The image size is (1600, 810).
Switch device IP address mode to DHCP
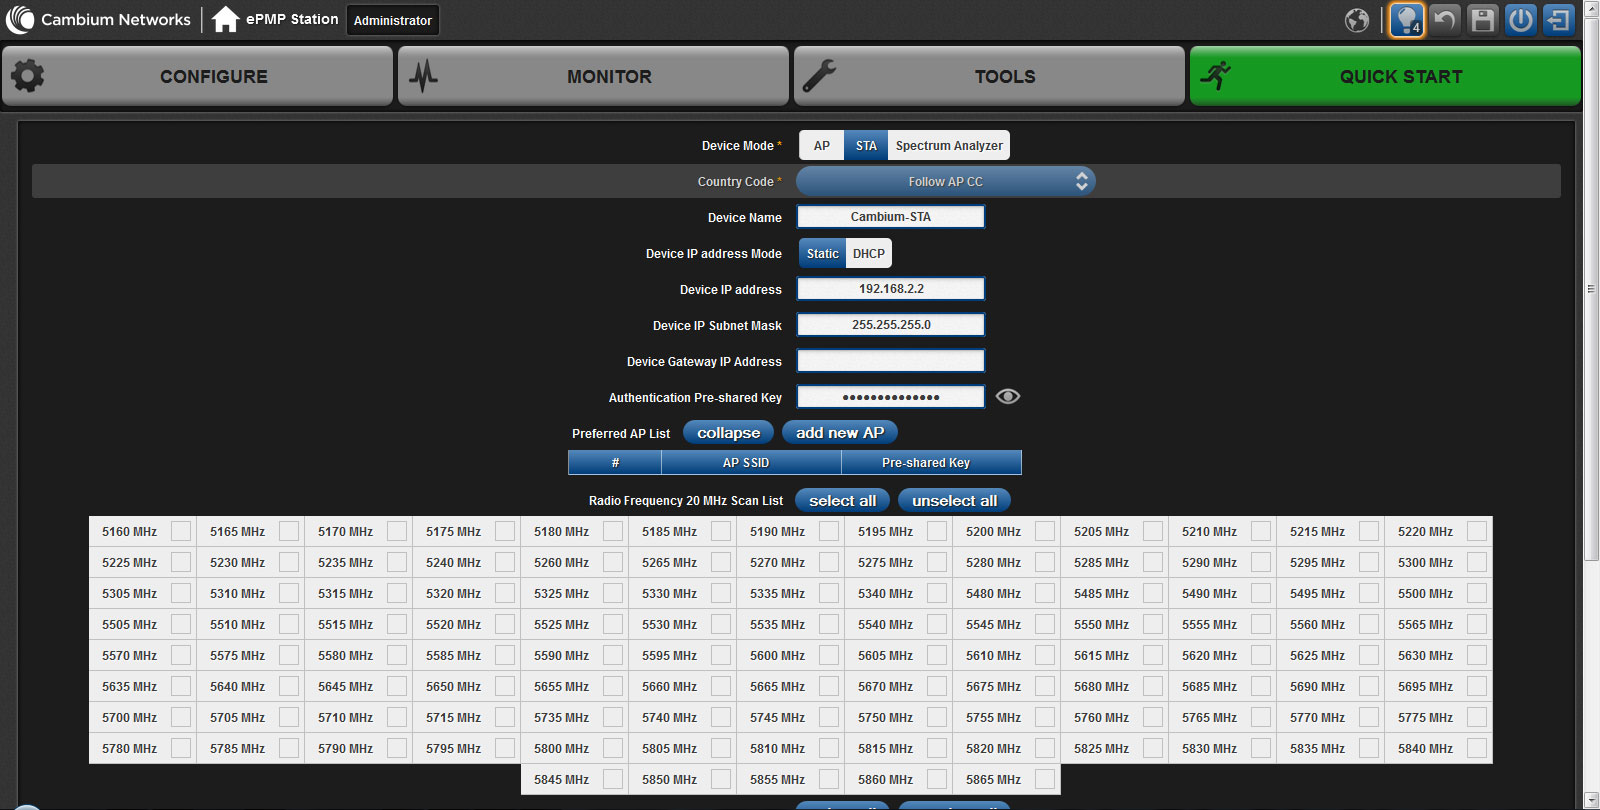[x=868, y=254]
